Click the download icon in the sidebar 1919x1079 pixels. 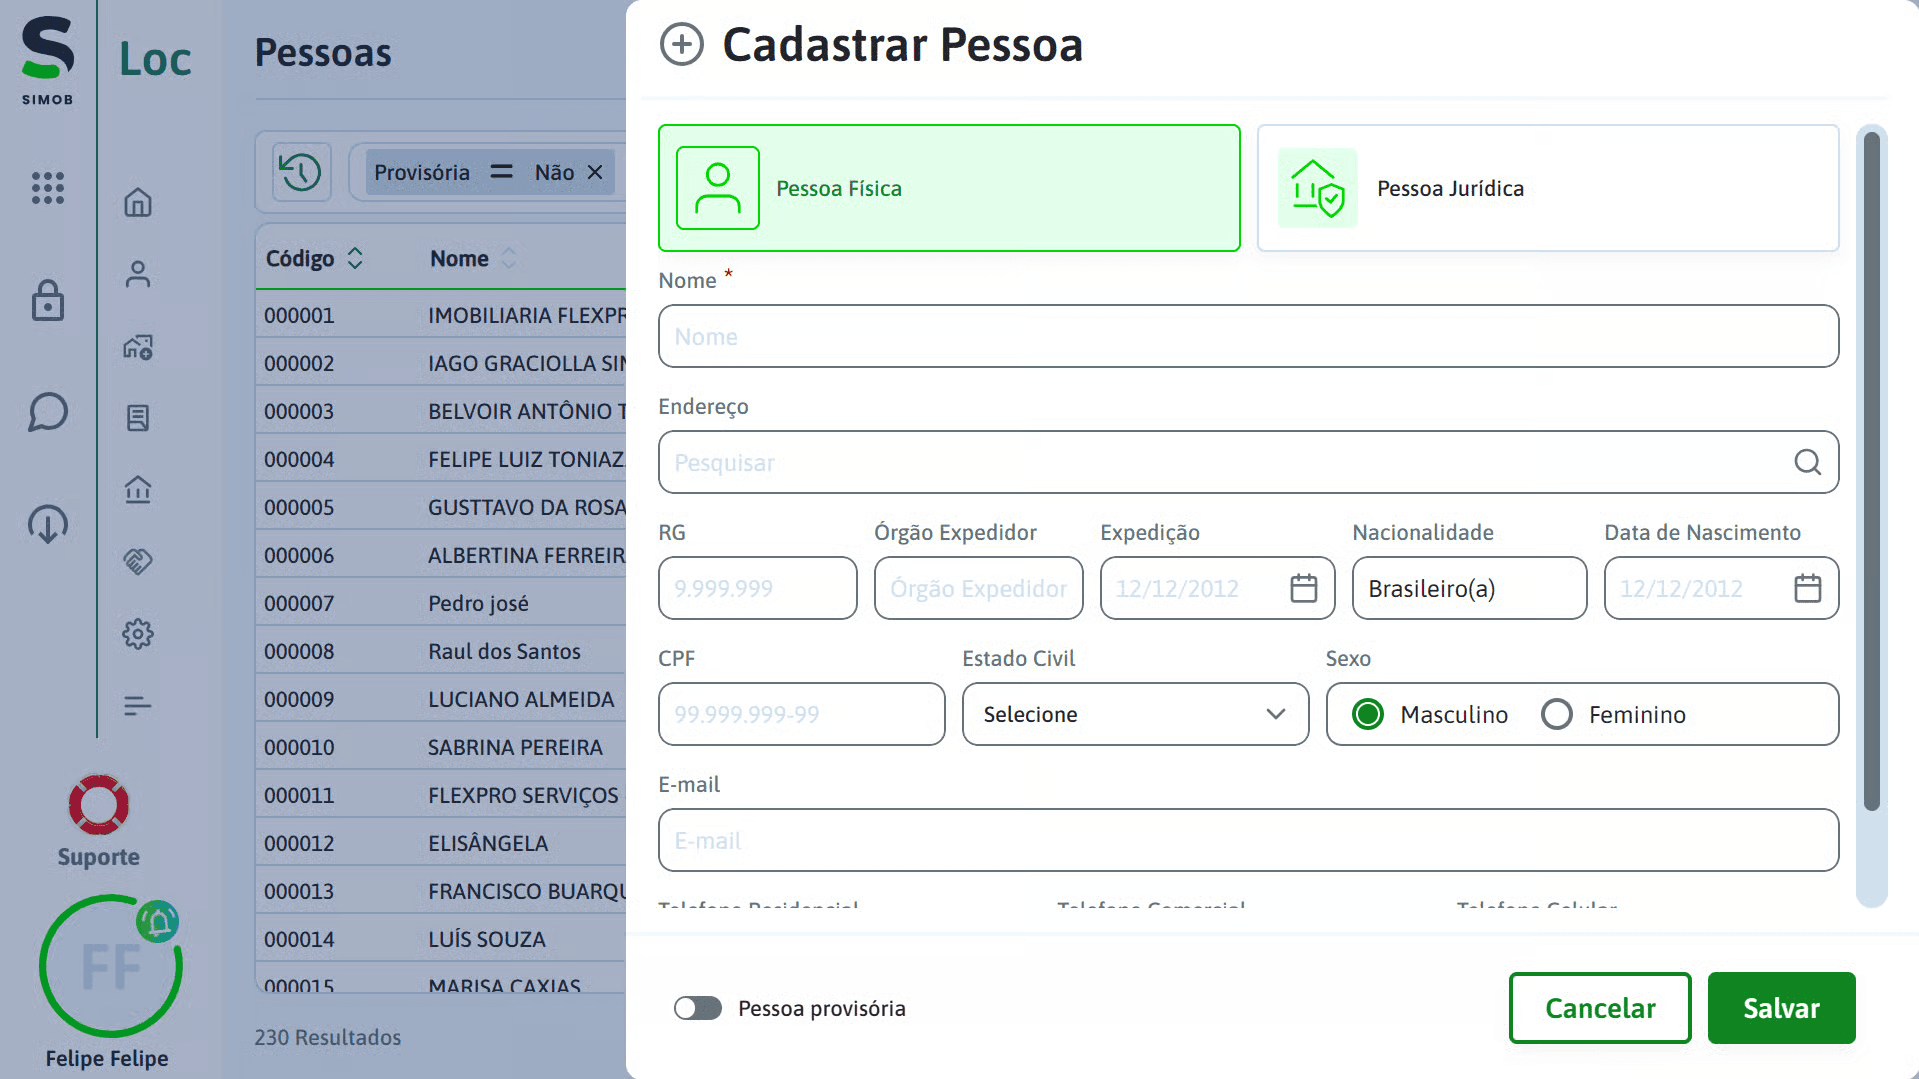(47, 523)
